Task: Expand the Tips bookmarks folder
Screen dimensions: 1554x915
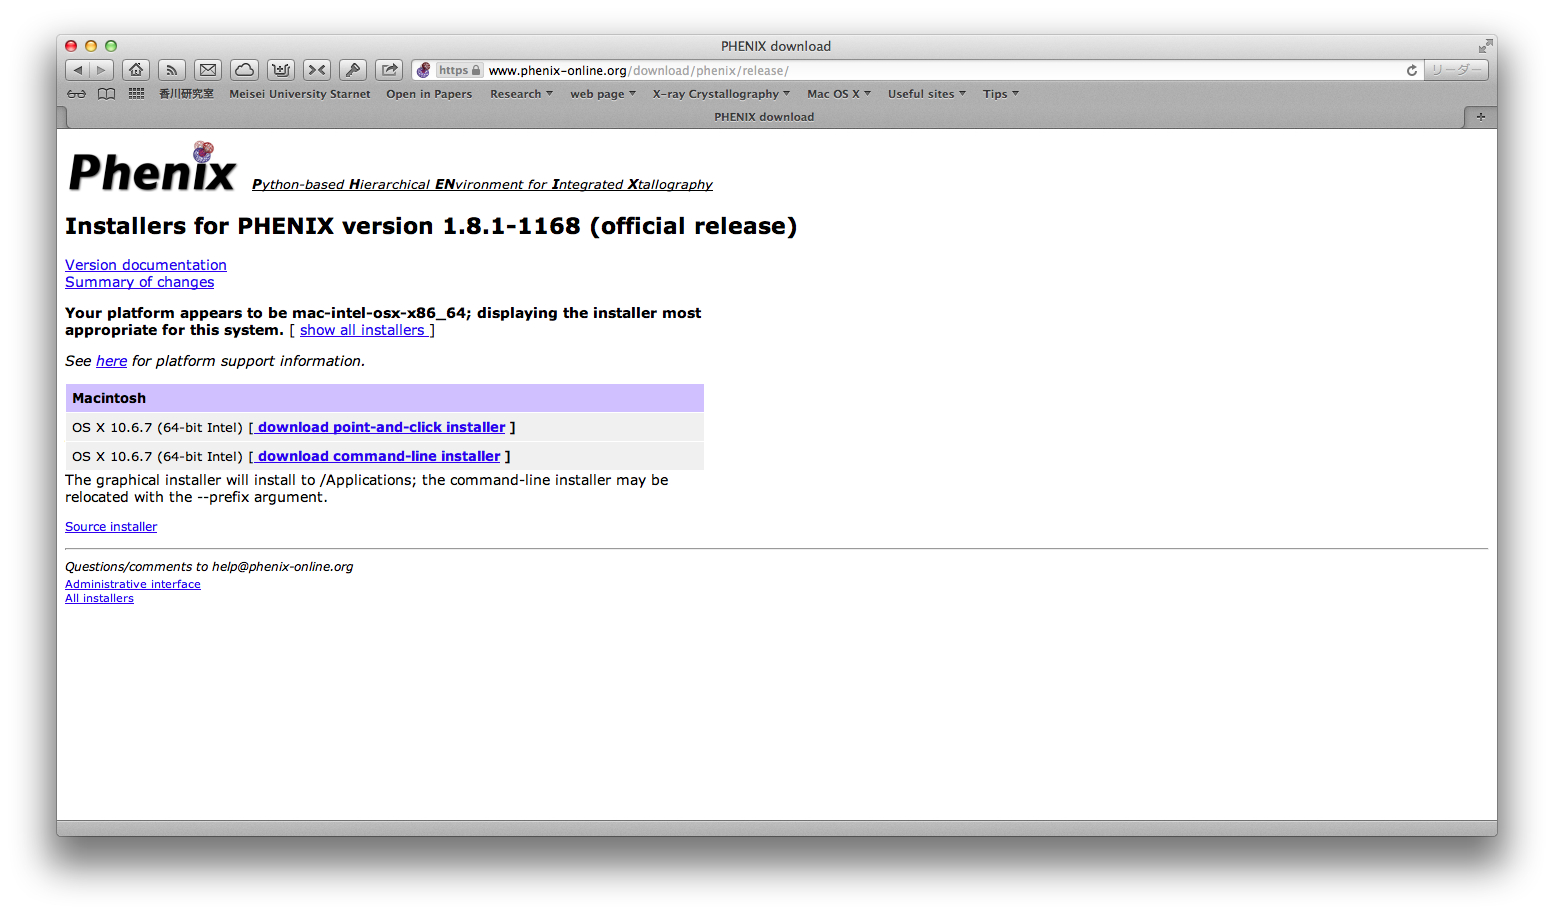Action: [x=1001, y=94]
